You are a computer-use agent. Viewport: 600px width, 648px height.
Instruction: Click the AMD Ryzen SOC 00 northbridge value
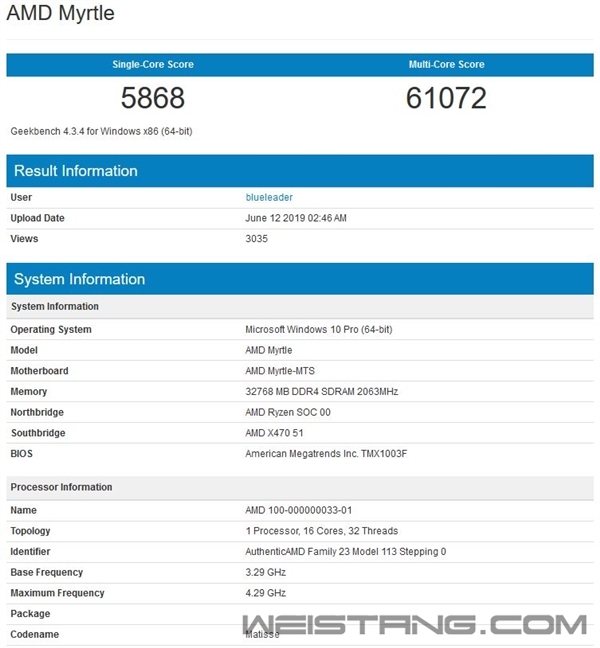tap(288, 412)
